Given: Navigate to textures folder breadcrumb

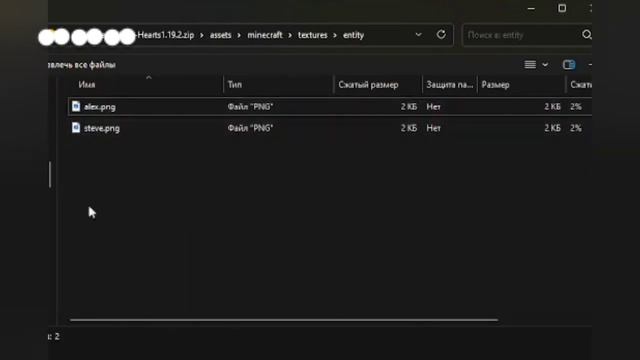Looking at the screenshot, I should pyautogui.click(x=313, y=35).
